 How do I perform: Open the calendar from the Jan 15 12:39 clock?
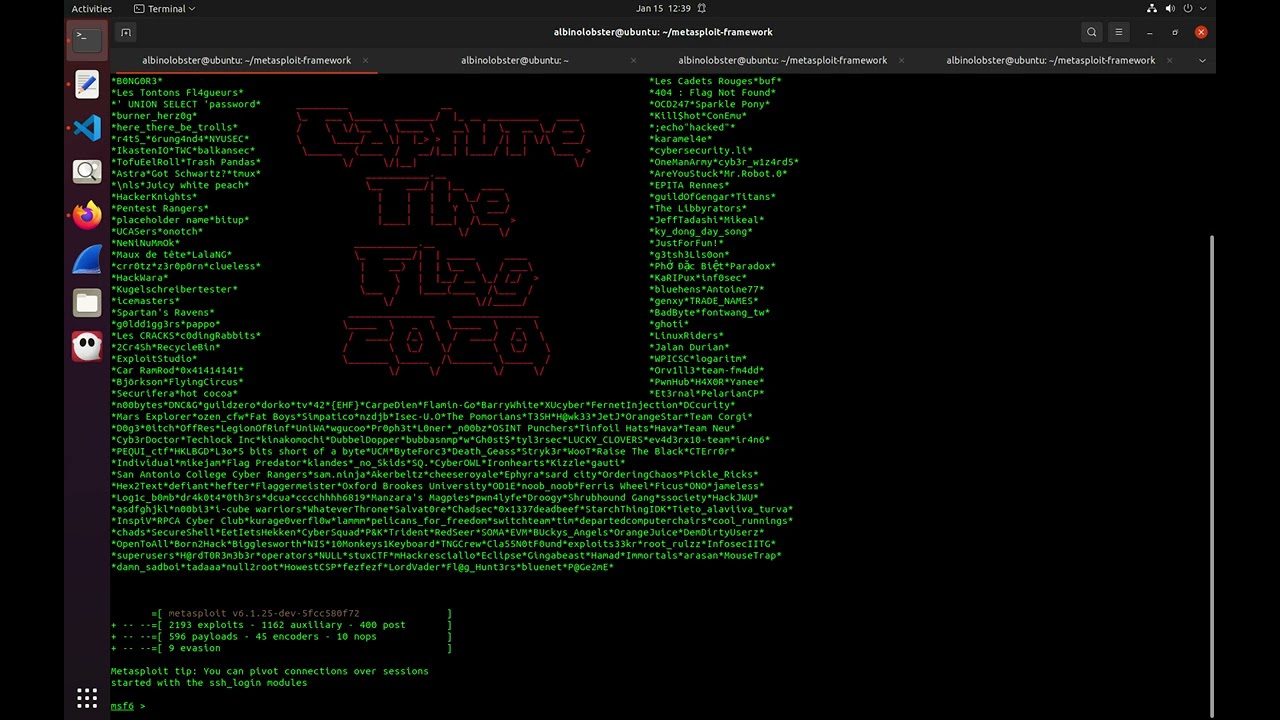pyautogui.click(x=663, y=8)
